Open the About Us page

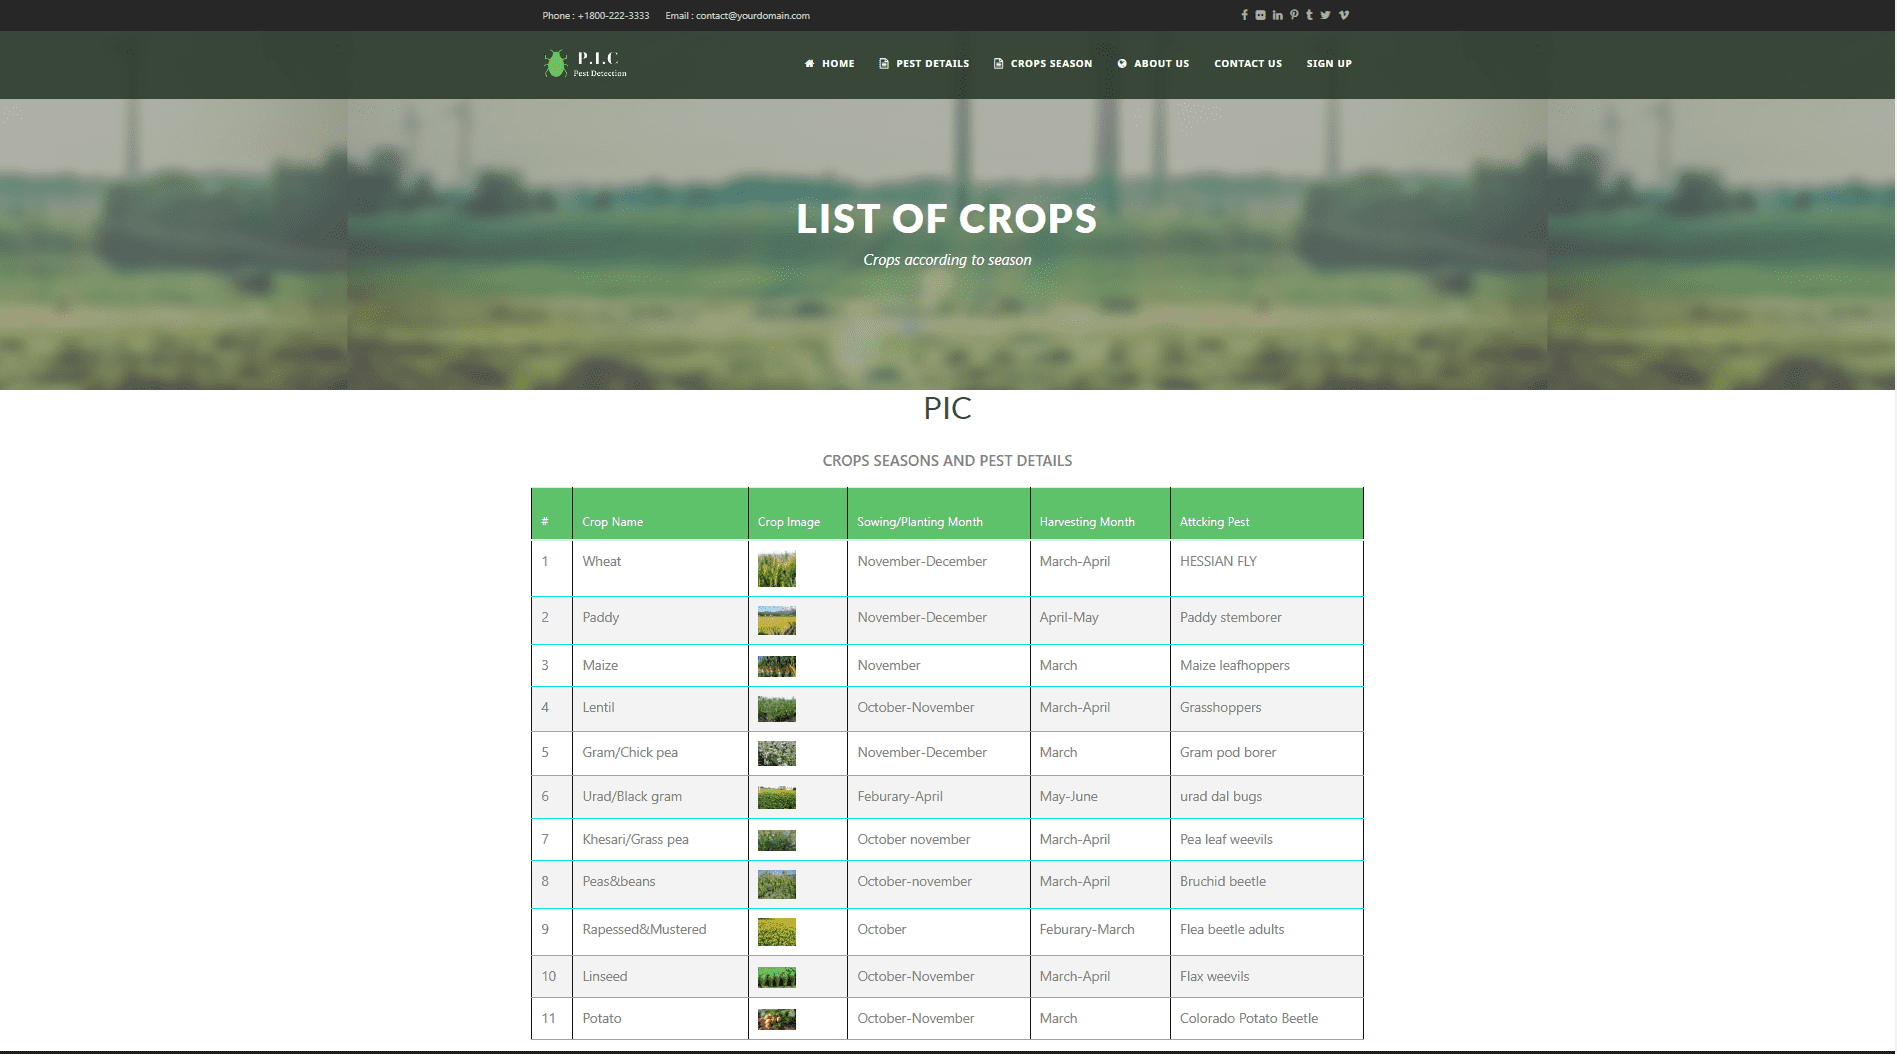pos(1153,64)
